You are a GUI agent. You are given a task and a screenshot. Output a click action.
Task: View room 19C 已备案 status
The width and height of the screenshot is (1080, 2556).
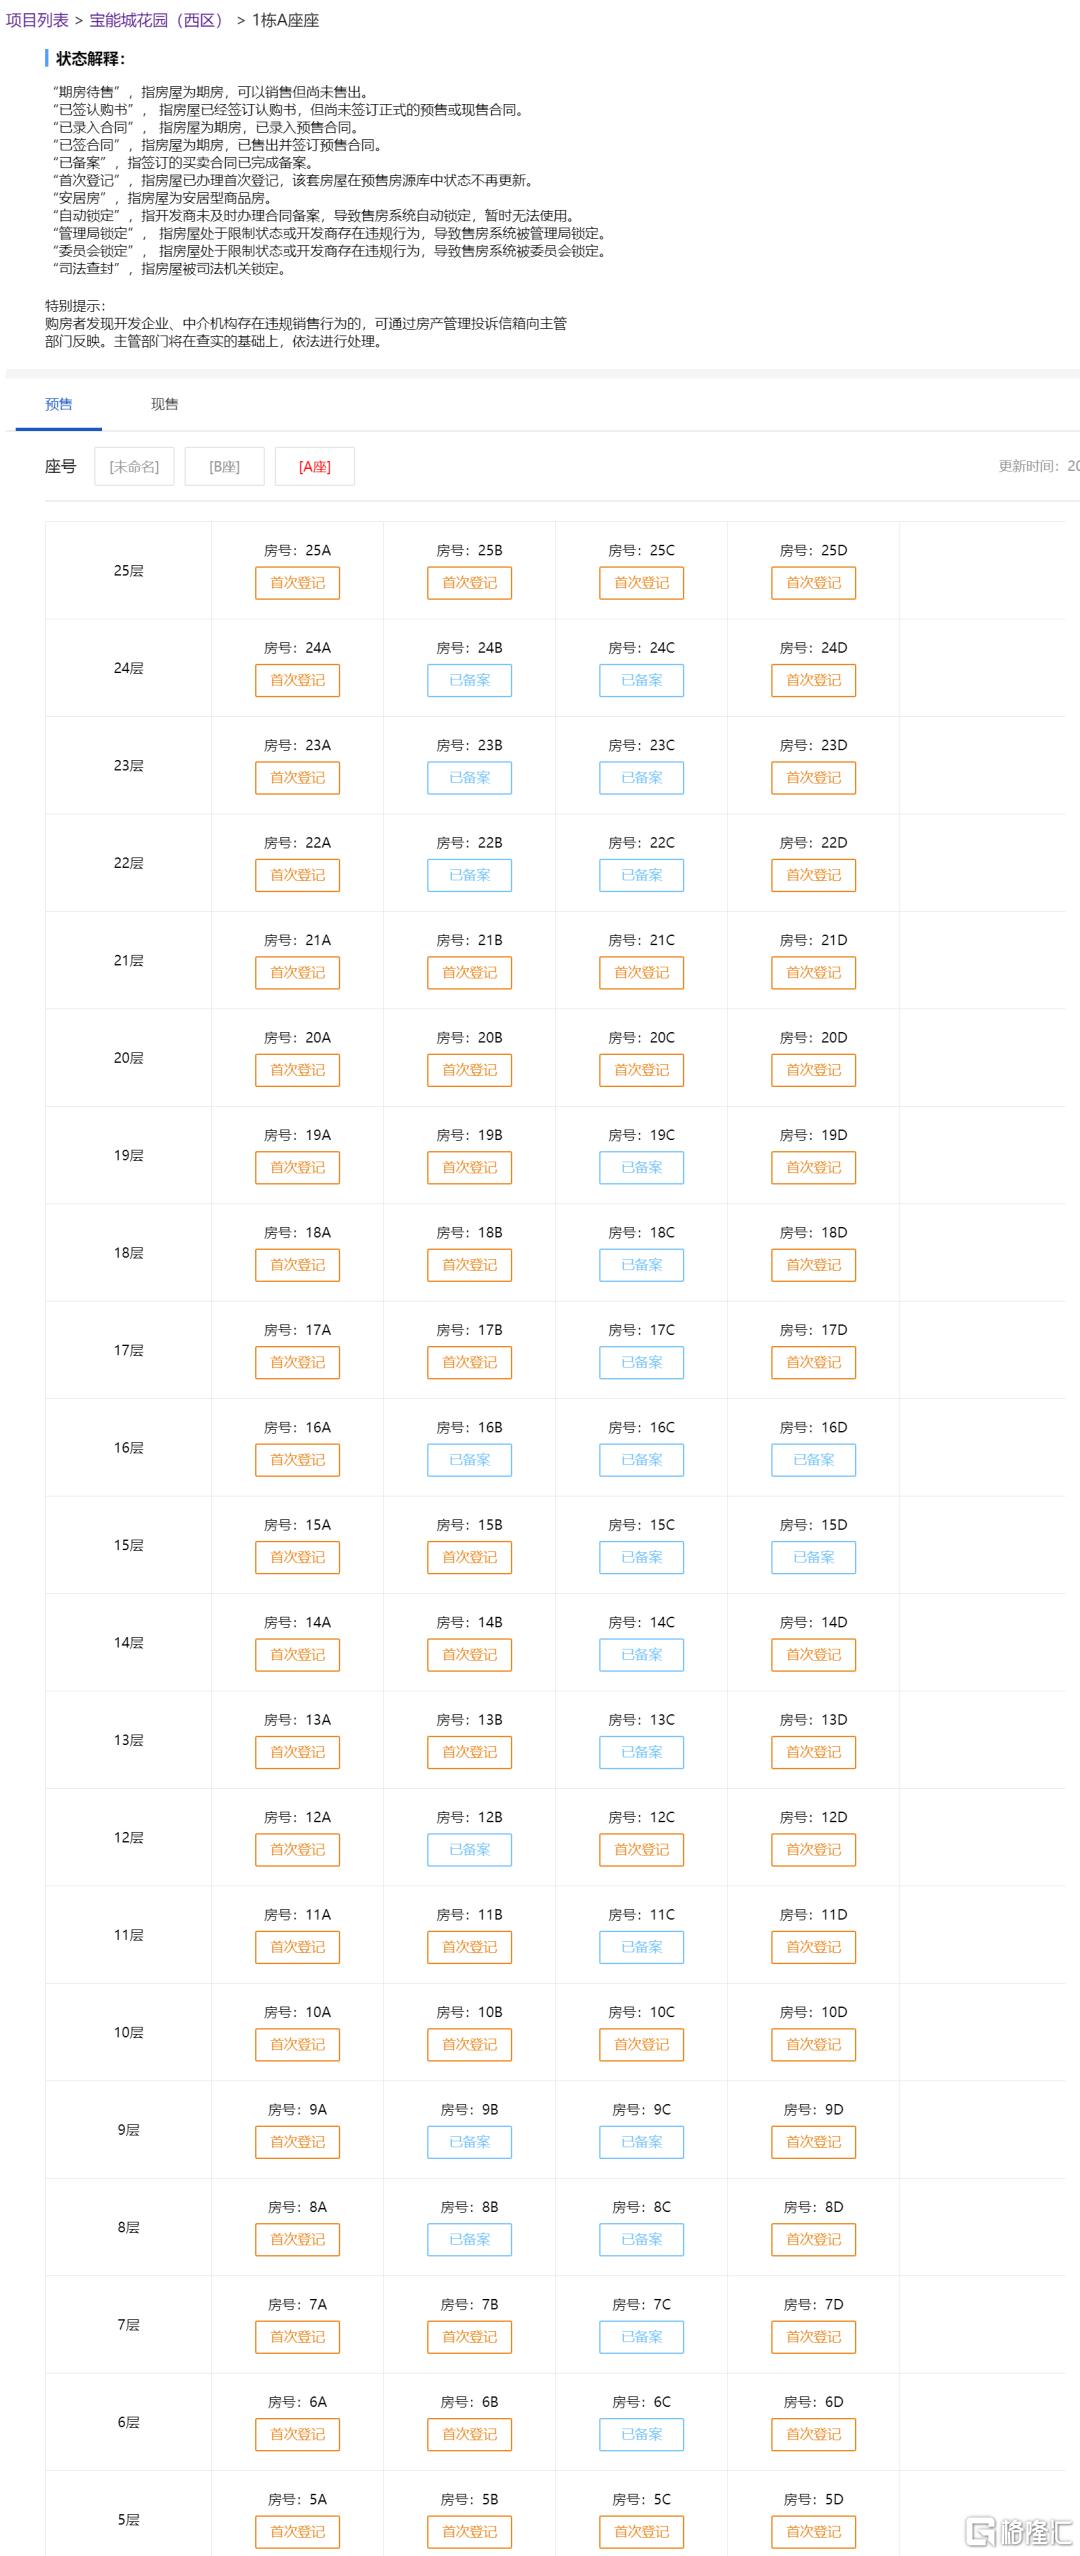tap(641, 1168)
